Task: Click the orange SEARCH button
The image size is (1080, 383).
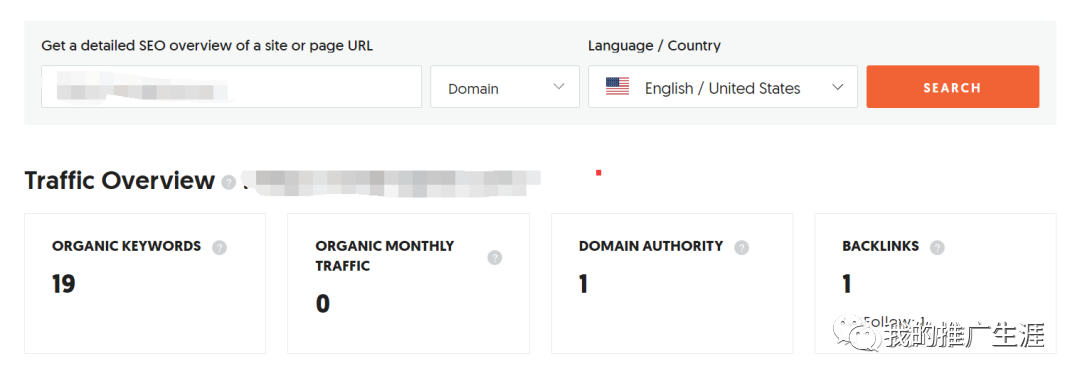Action: (x=953, y=87)
